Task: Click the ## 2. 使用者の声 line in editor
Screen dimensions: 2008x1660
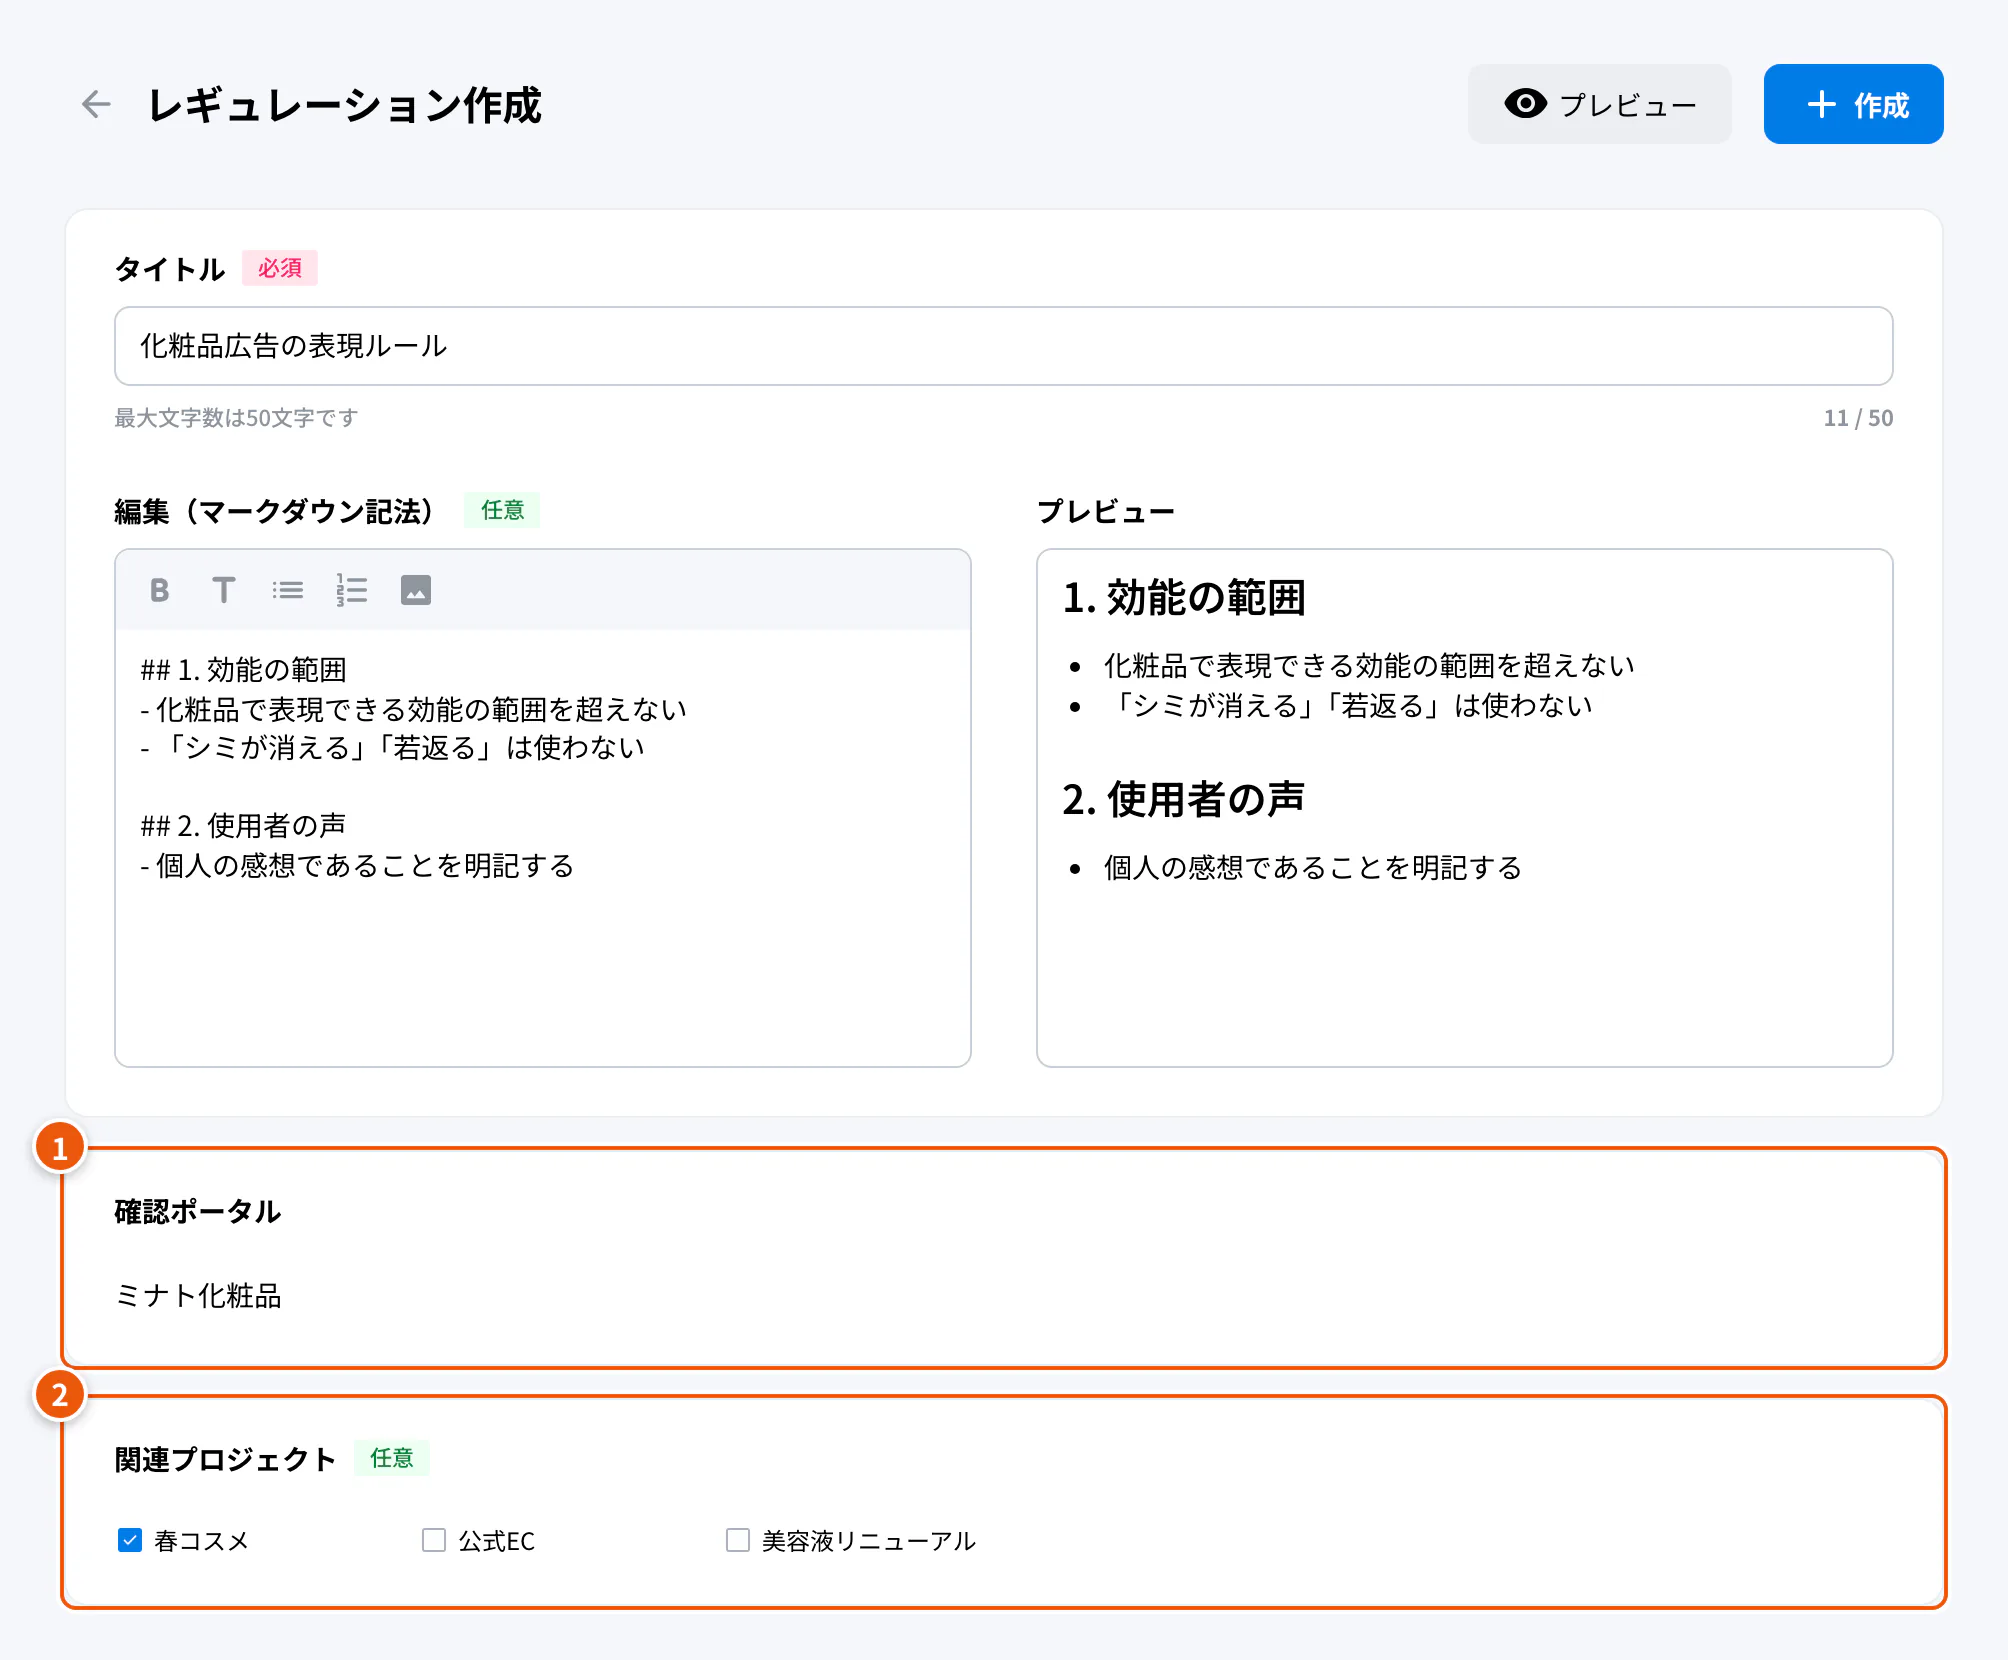Action: coord(243,825)
